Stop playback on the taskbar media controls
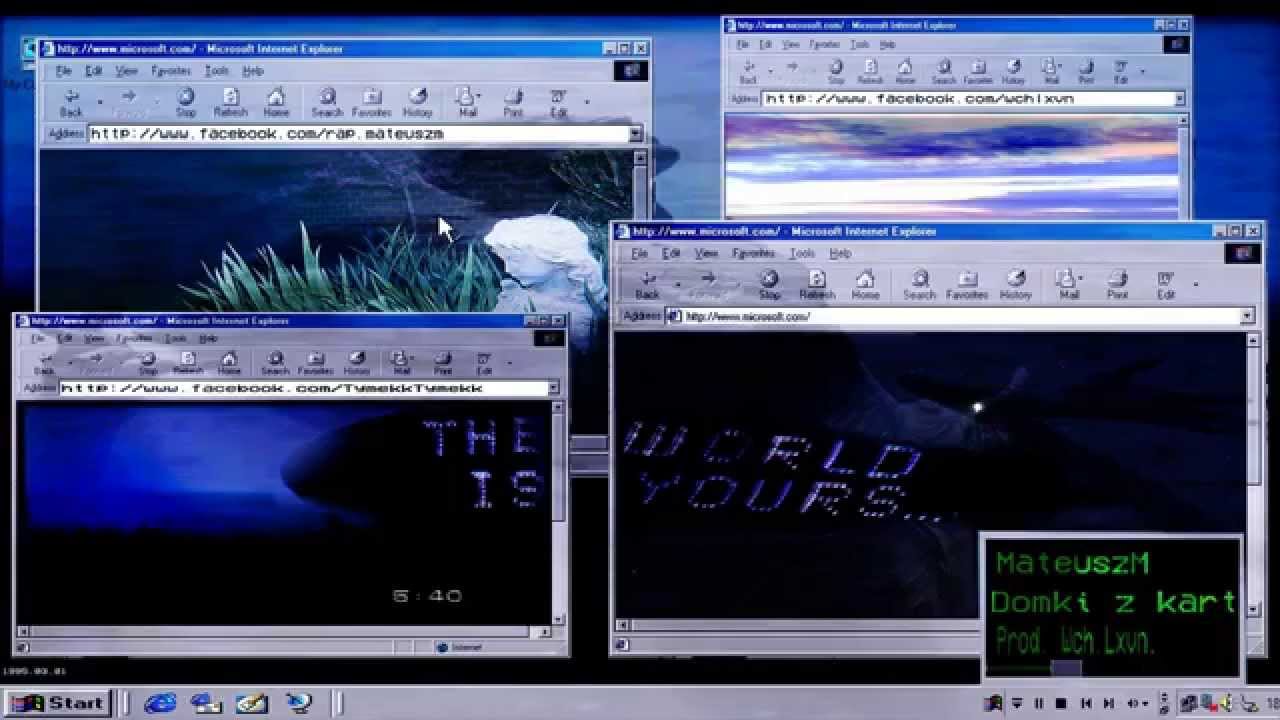1280x720 pixels. [1061, 703]
